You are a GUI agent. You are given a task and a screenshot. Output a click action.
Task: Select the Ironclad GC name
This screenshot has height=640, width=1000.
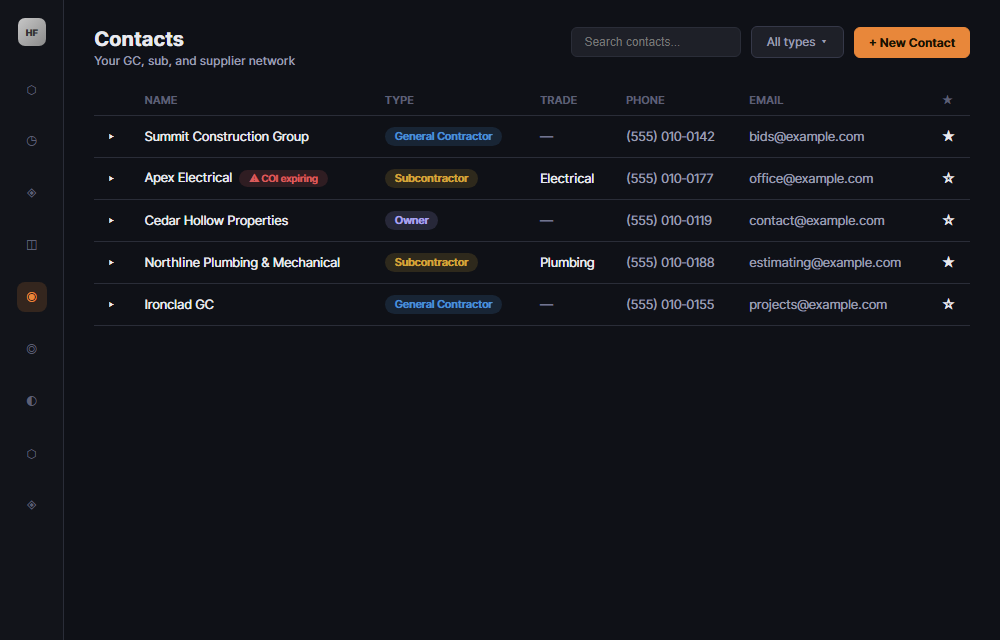pos(179,305)
